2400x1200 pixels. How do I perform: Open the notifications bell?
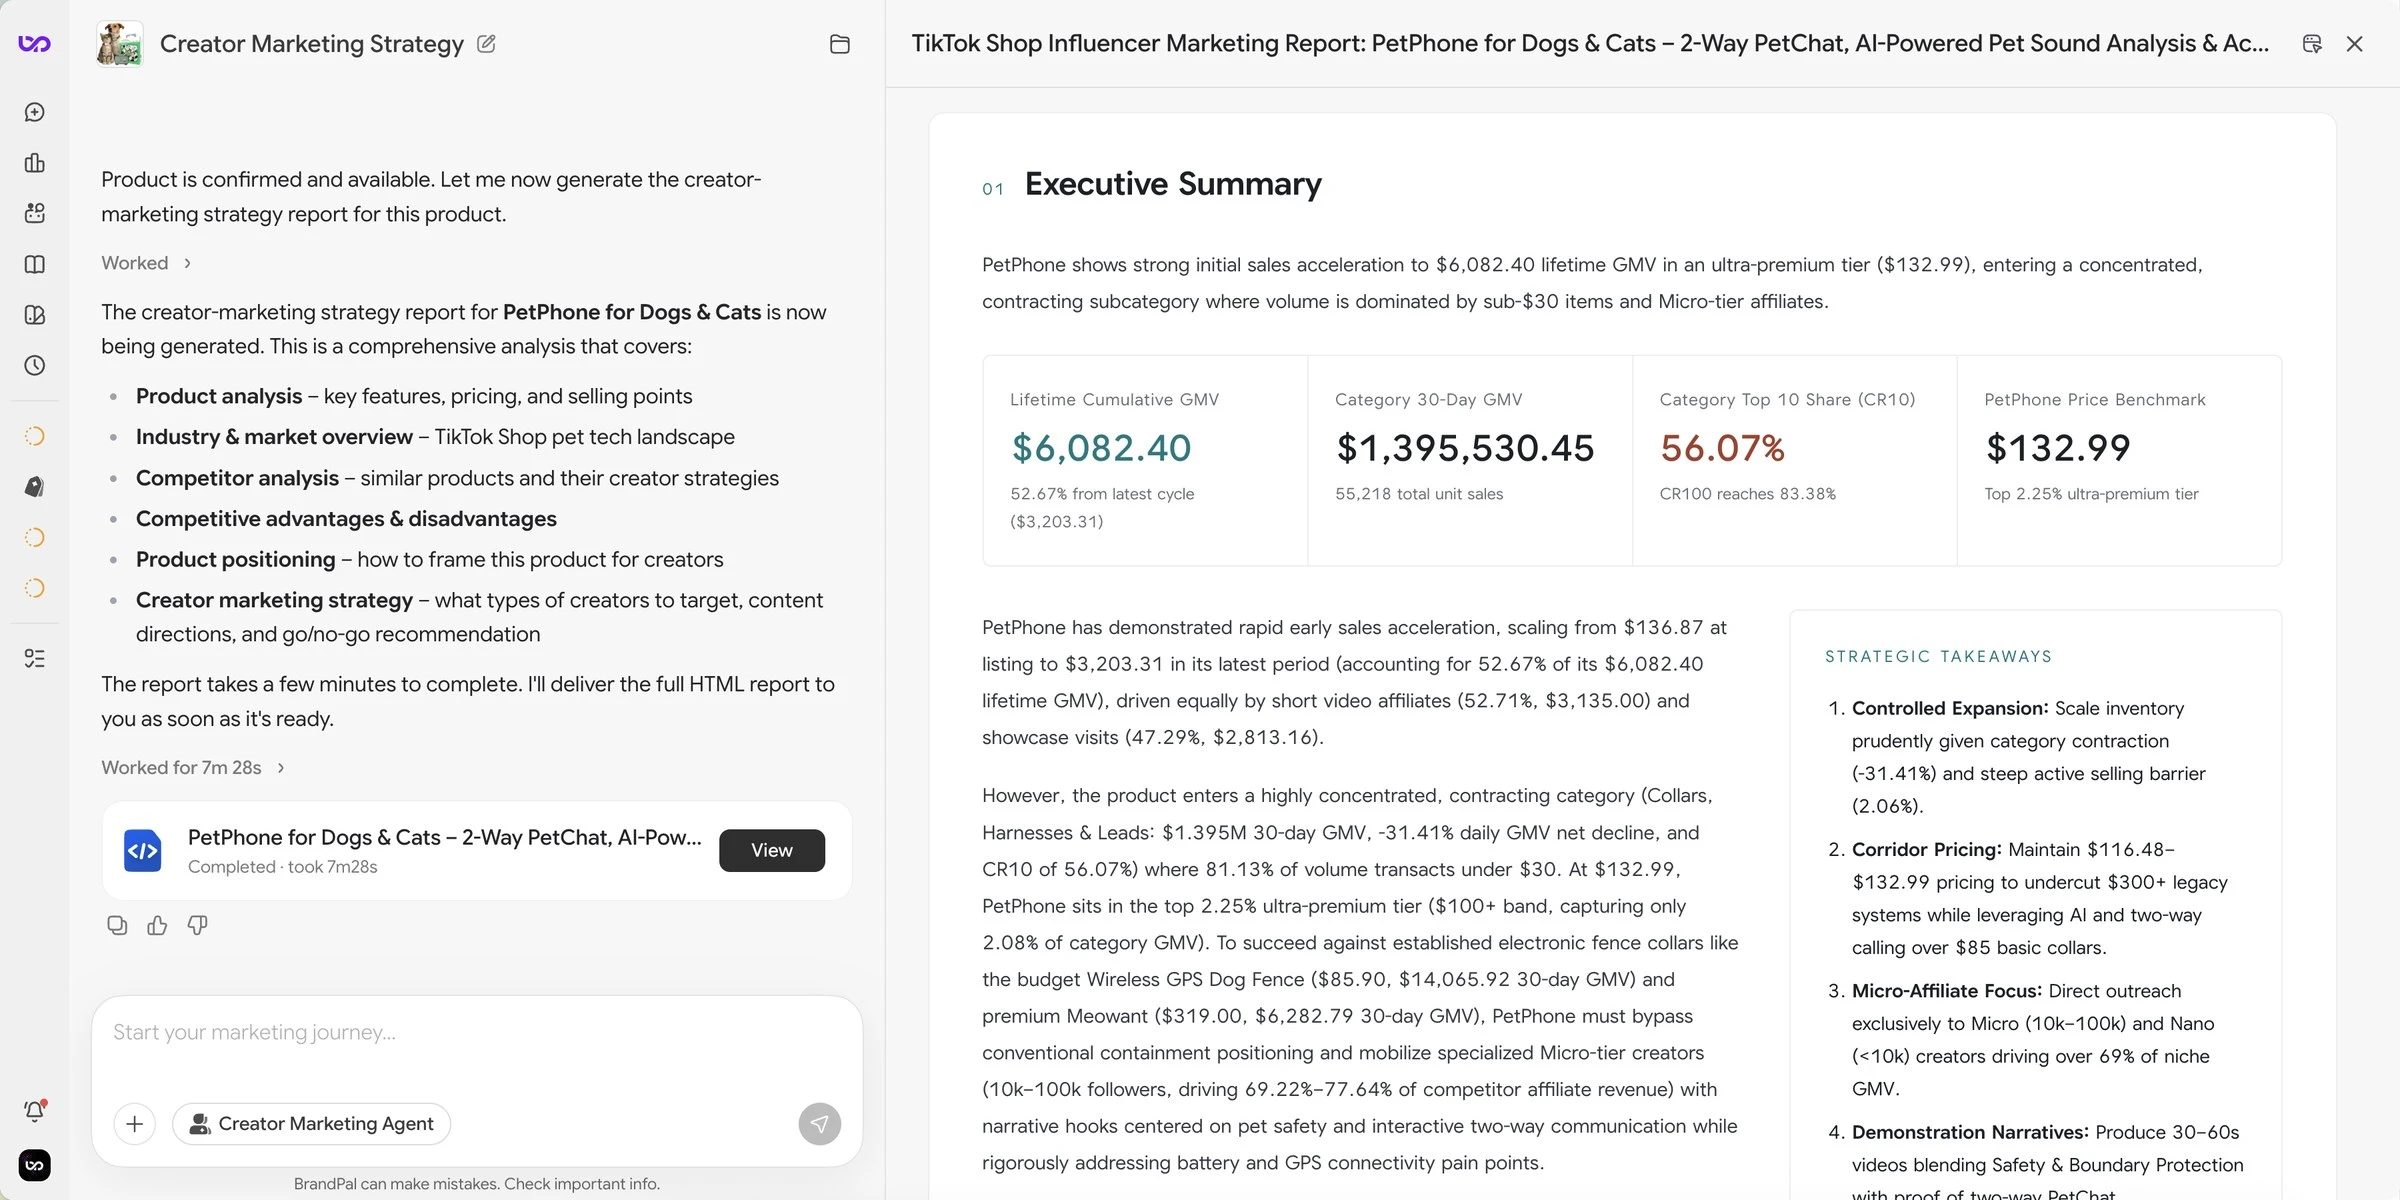[34, 1110]
